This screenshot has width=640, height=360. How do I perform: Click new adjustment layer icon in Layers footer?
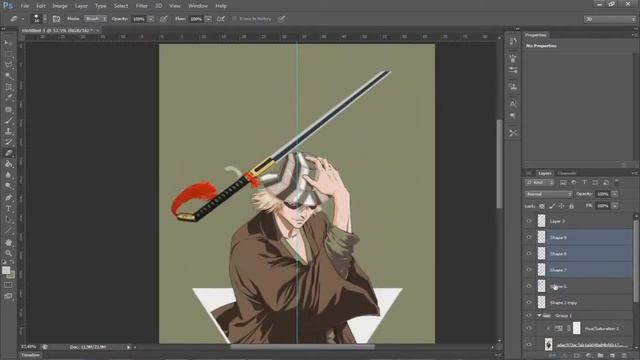click(x=589, y=356)
